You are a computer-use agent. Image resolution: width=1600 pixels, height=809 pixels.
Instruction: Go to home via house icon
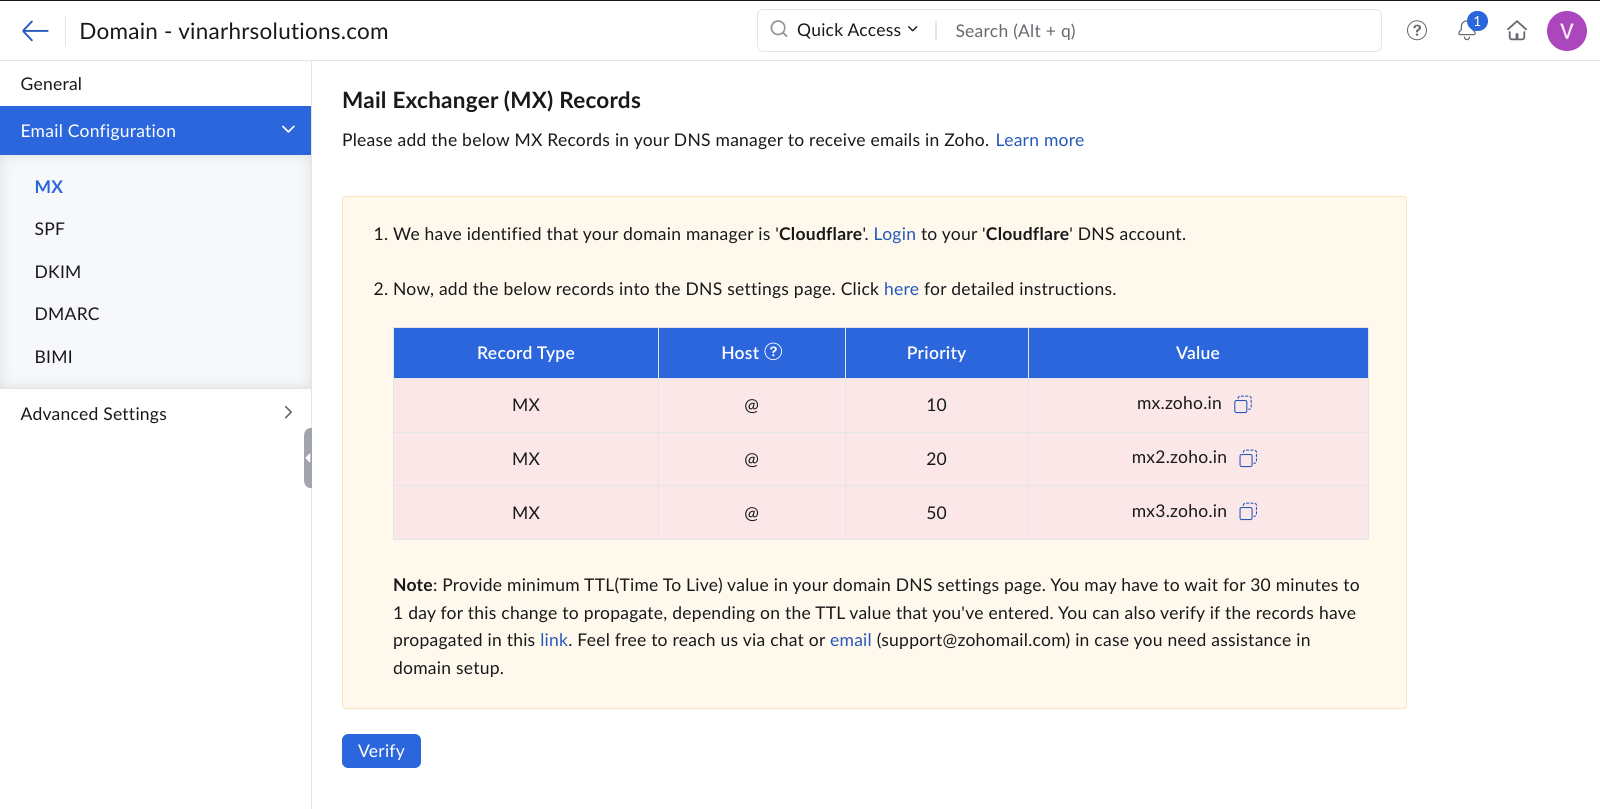click(1517, 31)
